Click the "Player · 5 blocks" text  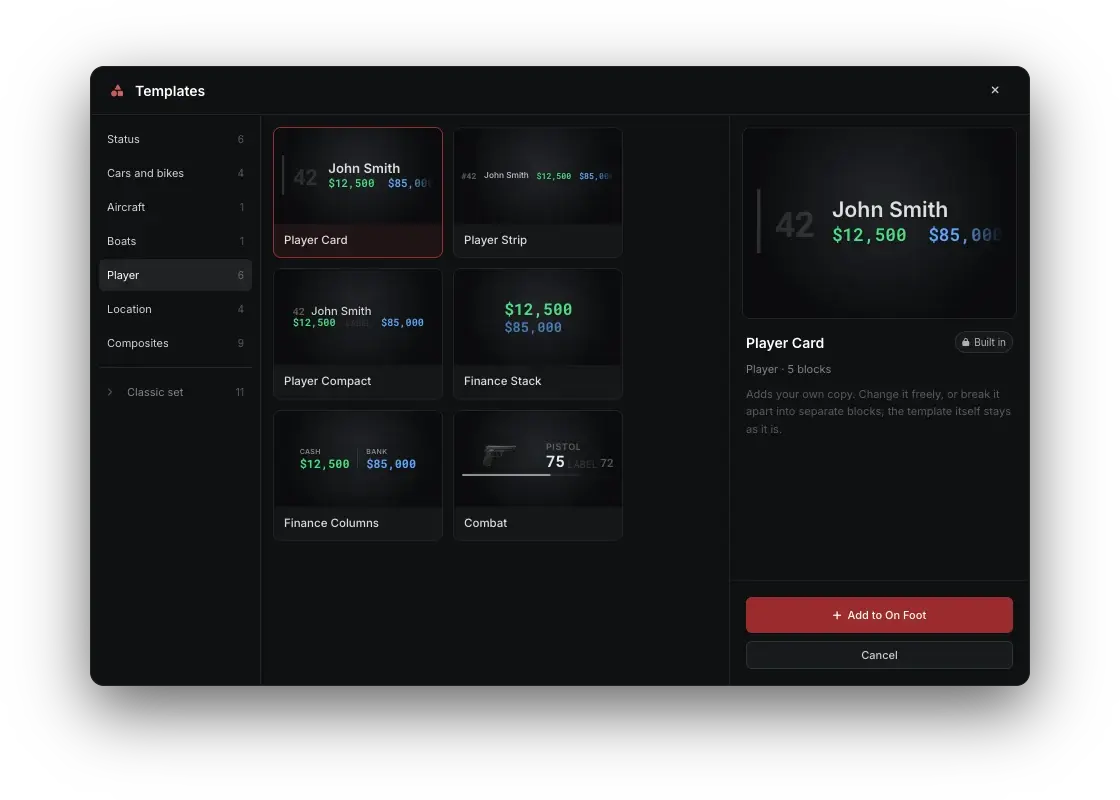pyautogui.click(x=789, y=369)
